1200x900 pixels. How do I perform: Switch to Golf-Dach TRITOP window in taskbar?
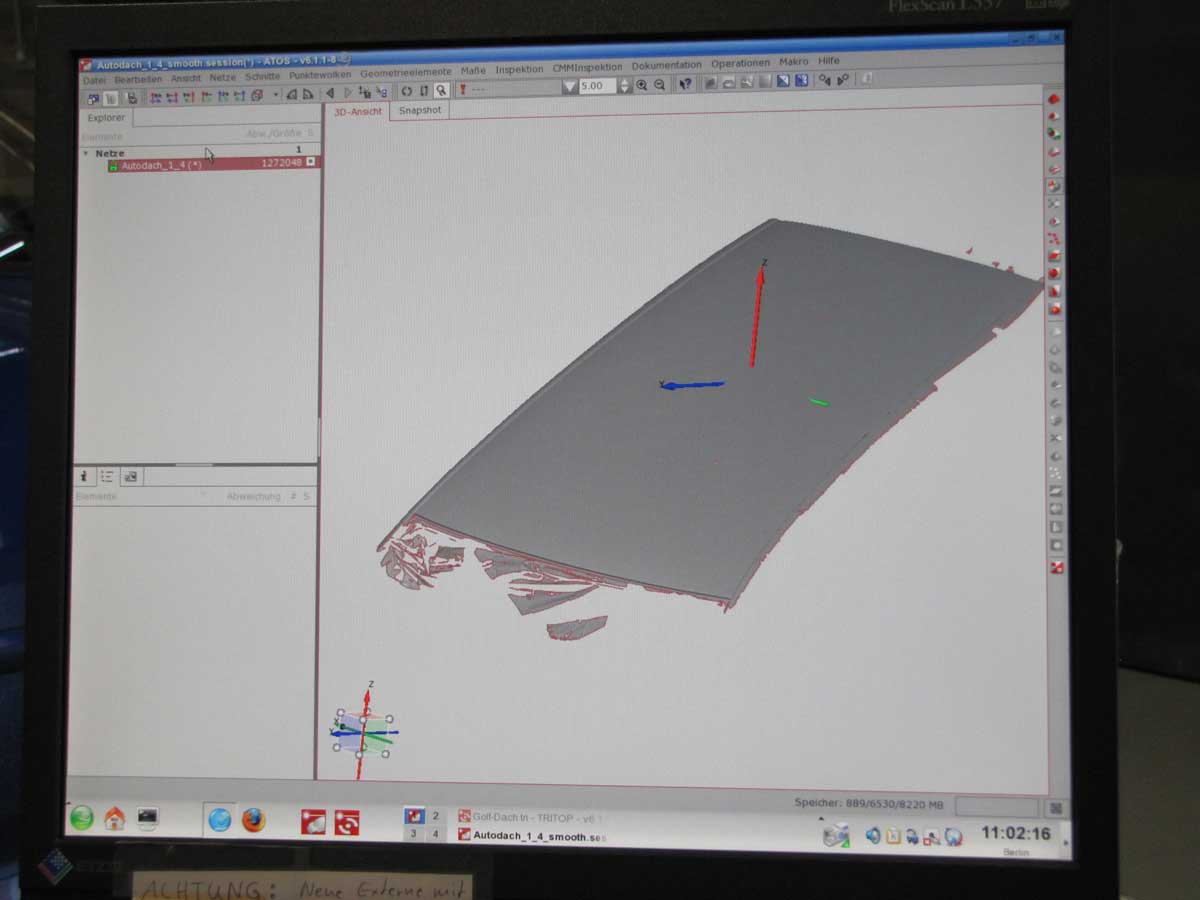pyautogui.click(x=530, y=817)
